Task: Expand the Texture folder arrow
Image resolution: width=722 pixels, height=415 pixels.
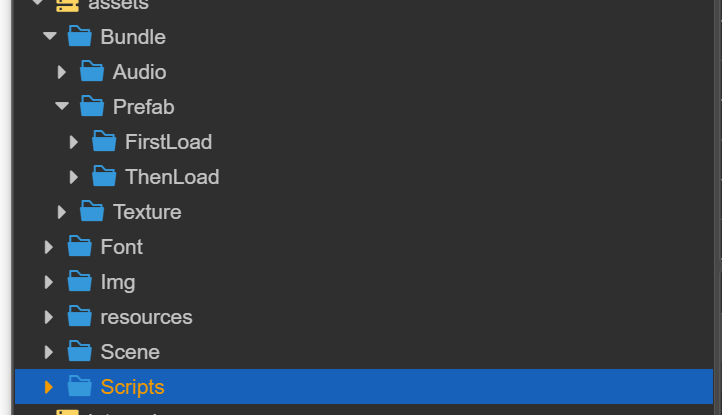Action: pos(62,212)
